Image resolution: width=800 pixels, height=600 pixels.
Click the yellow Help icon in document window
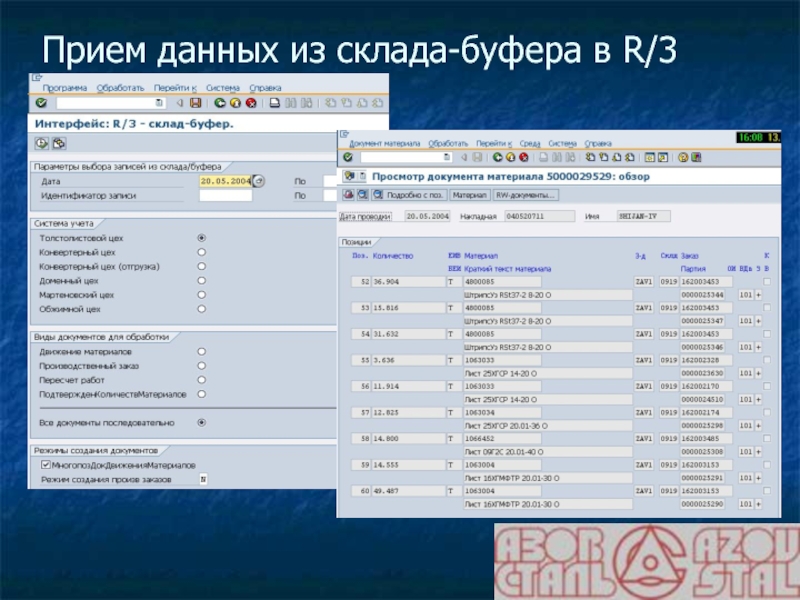[x=683, y=157]
